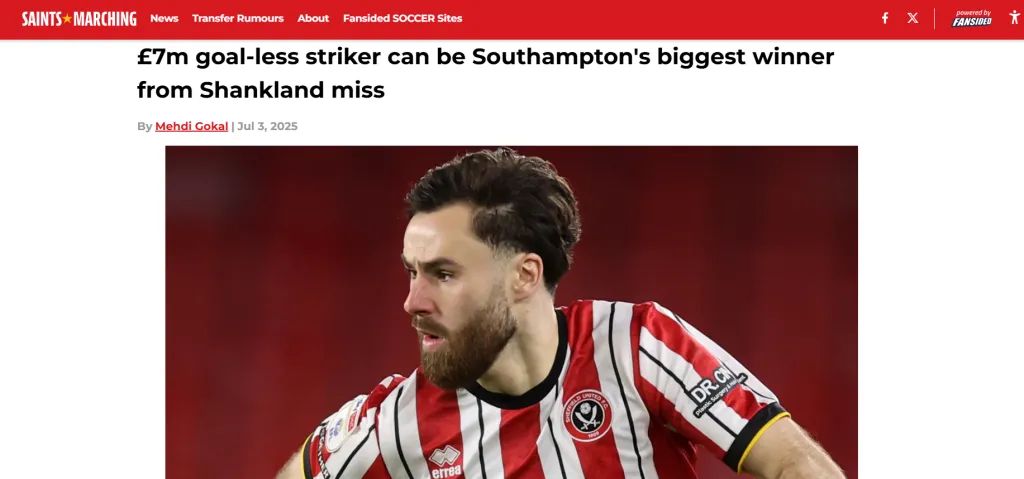
Task: Visit author Mehdi Gokal's profile link
Action: pyautogui.click(x=191, y=126)
